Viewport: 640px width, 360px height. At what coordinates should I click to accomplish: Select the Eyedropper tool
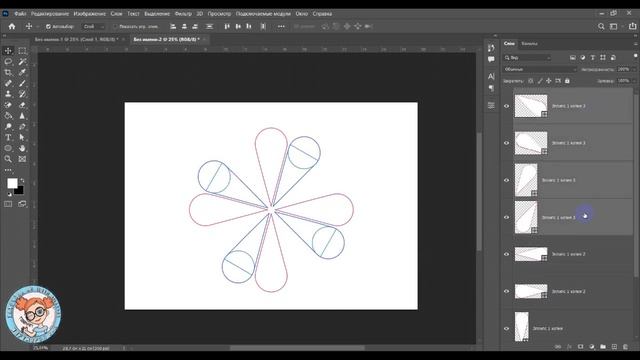click(22, 73)
